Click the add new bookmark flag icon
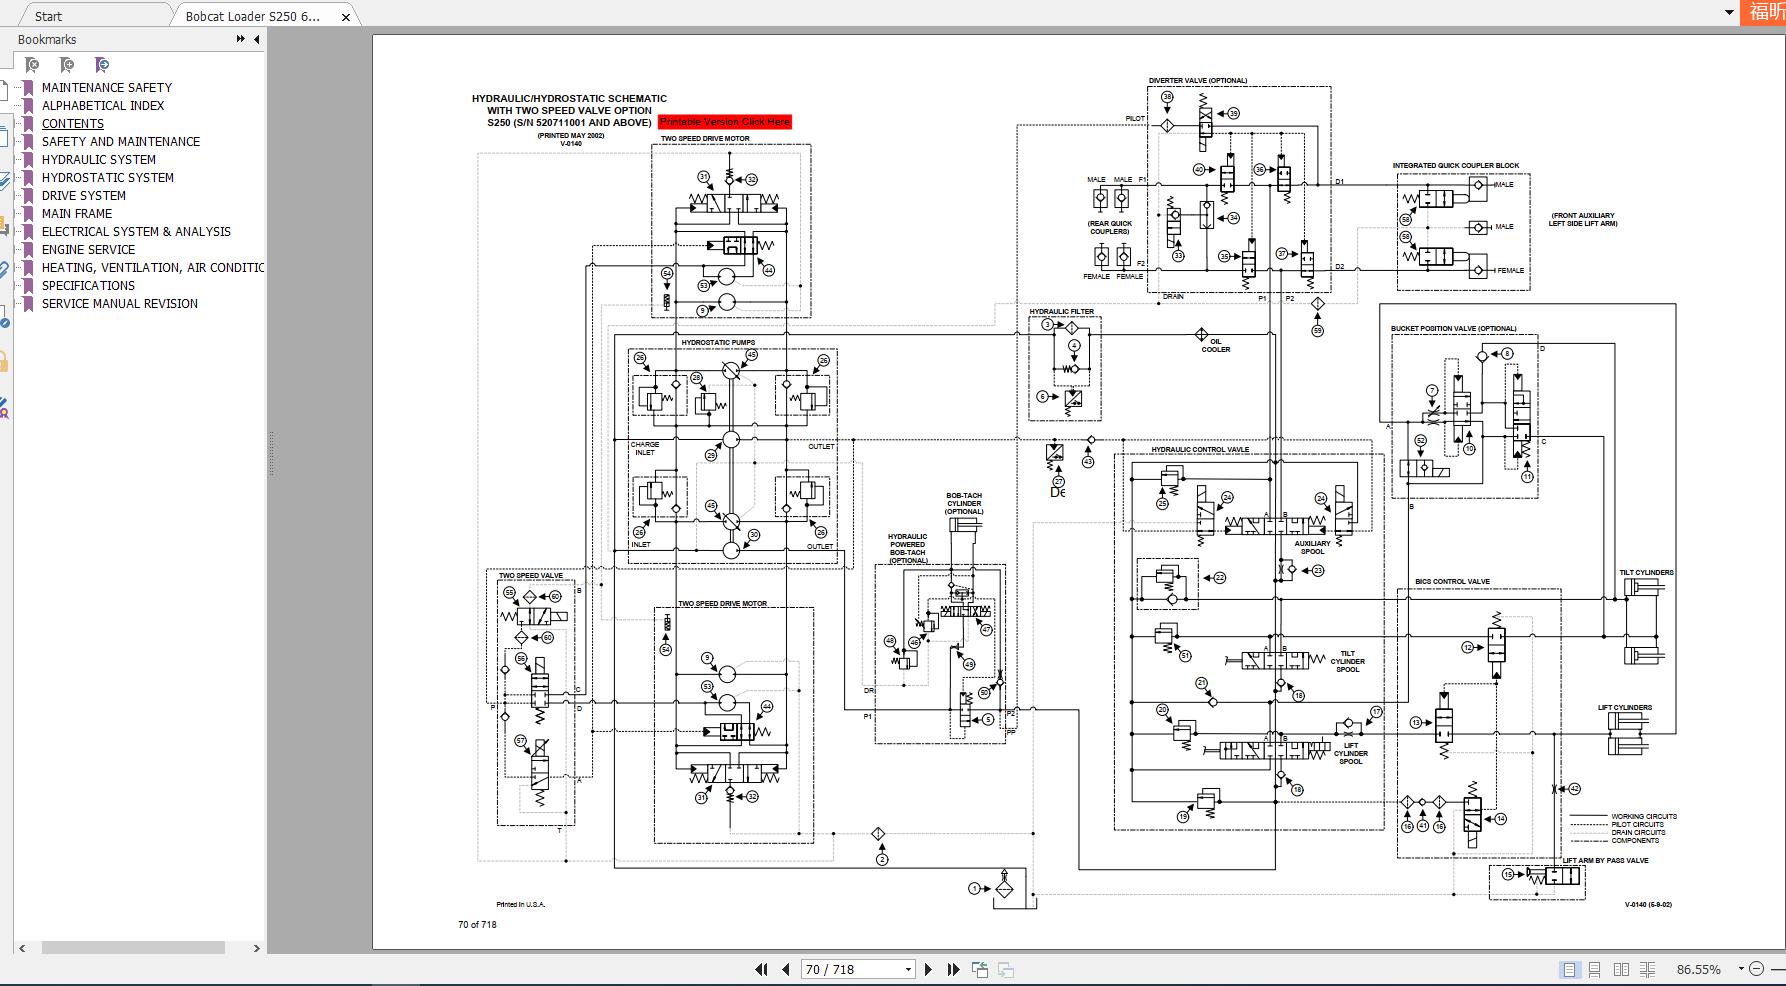Viewport: 1786px width, 986px height. 68,65
